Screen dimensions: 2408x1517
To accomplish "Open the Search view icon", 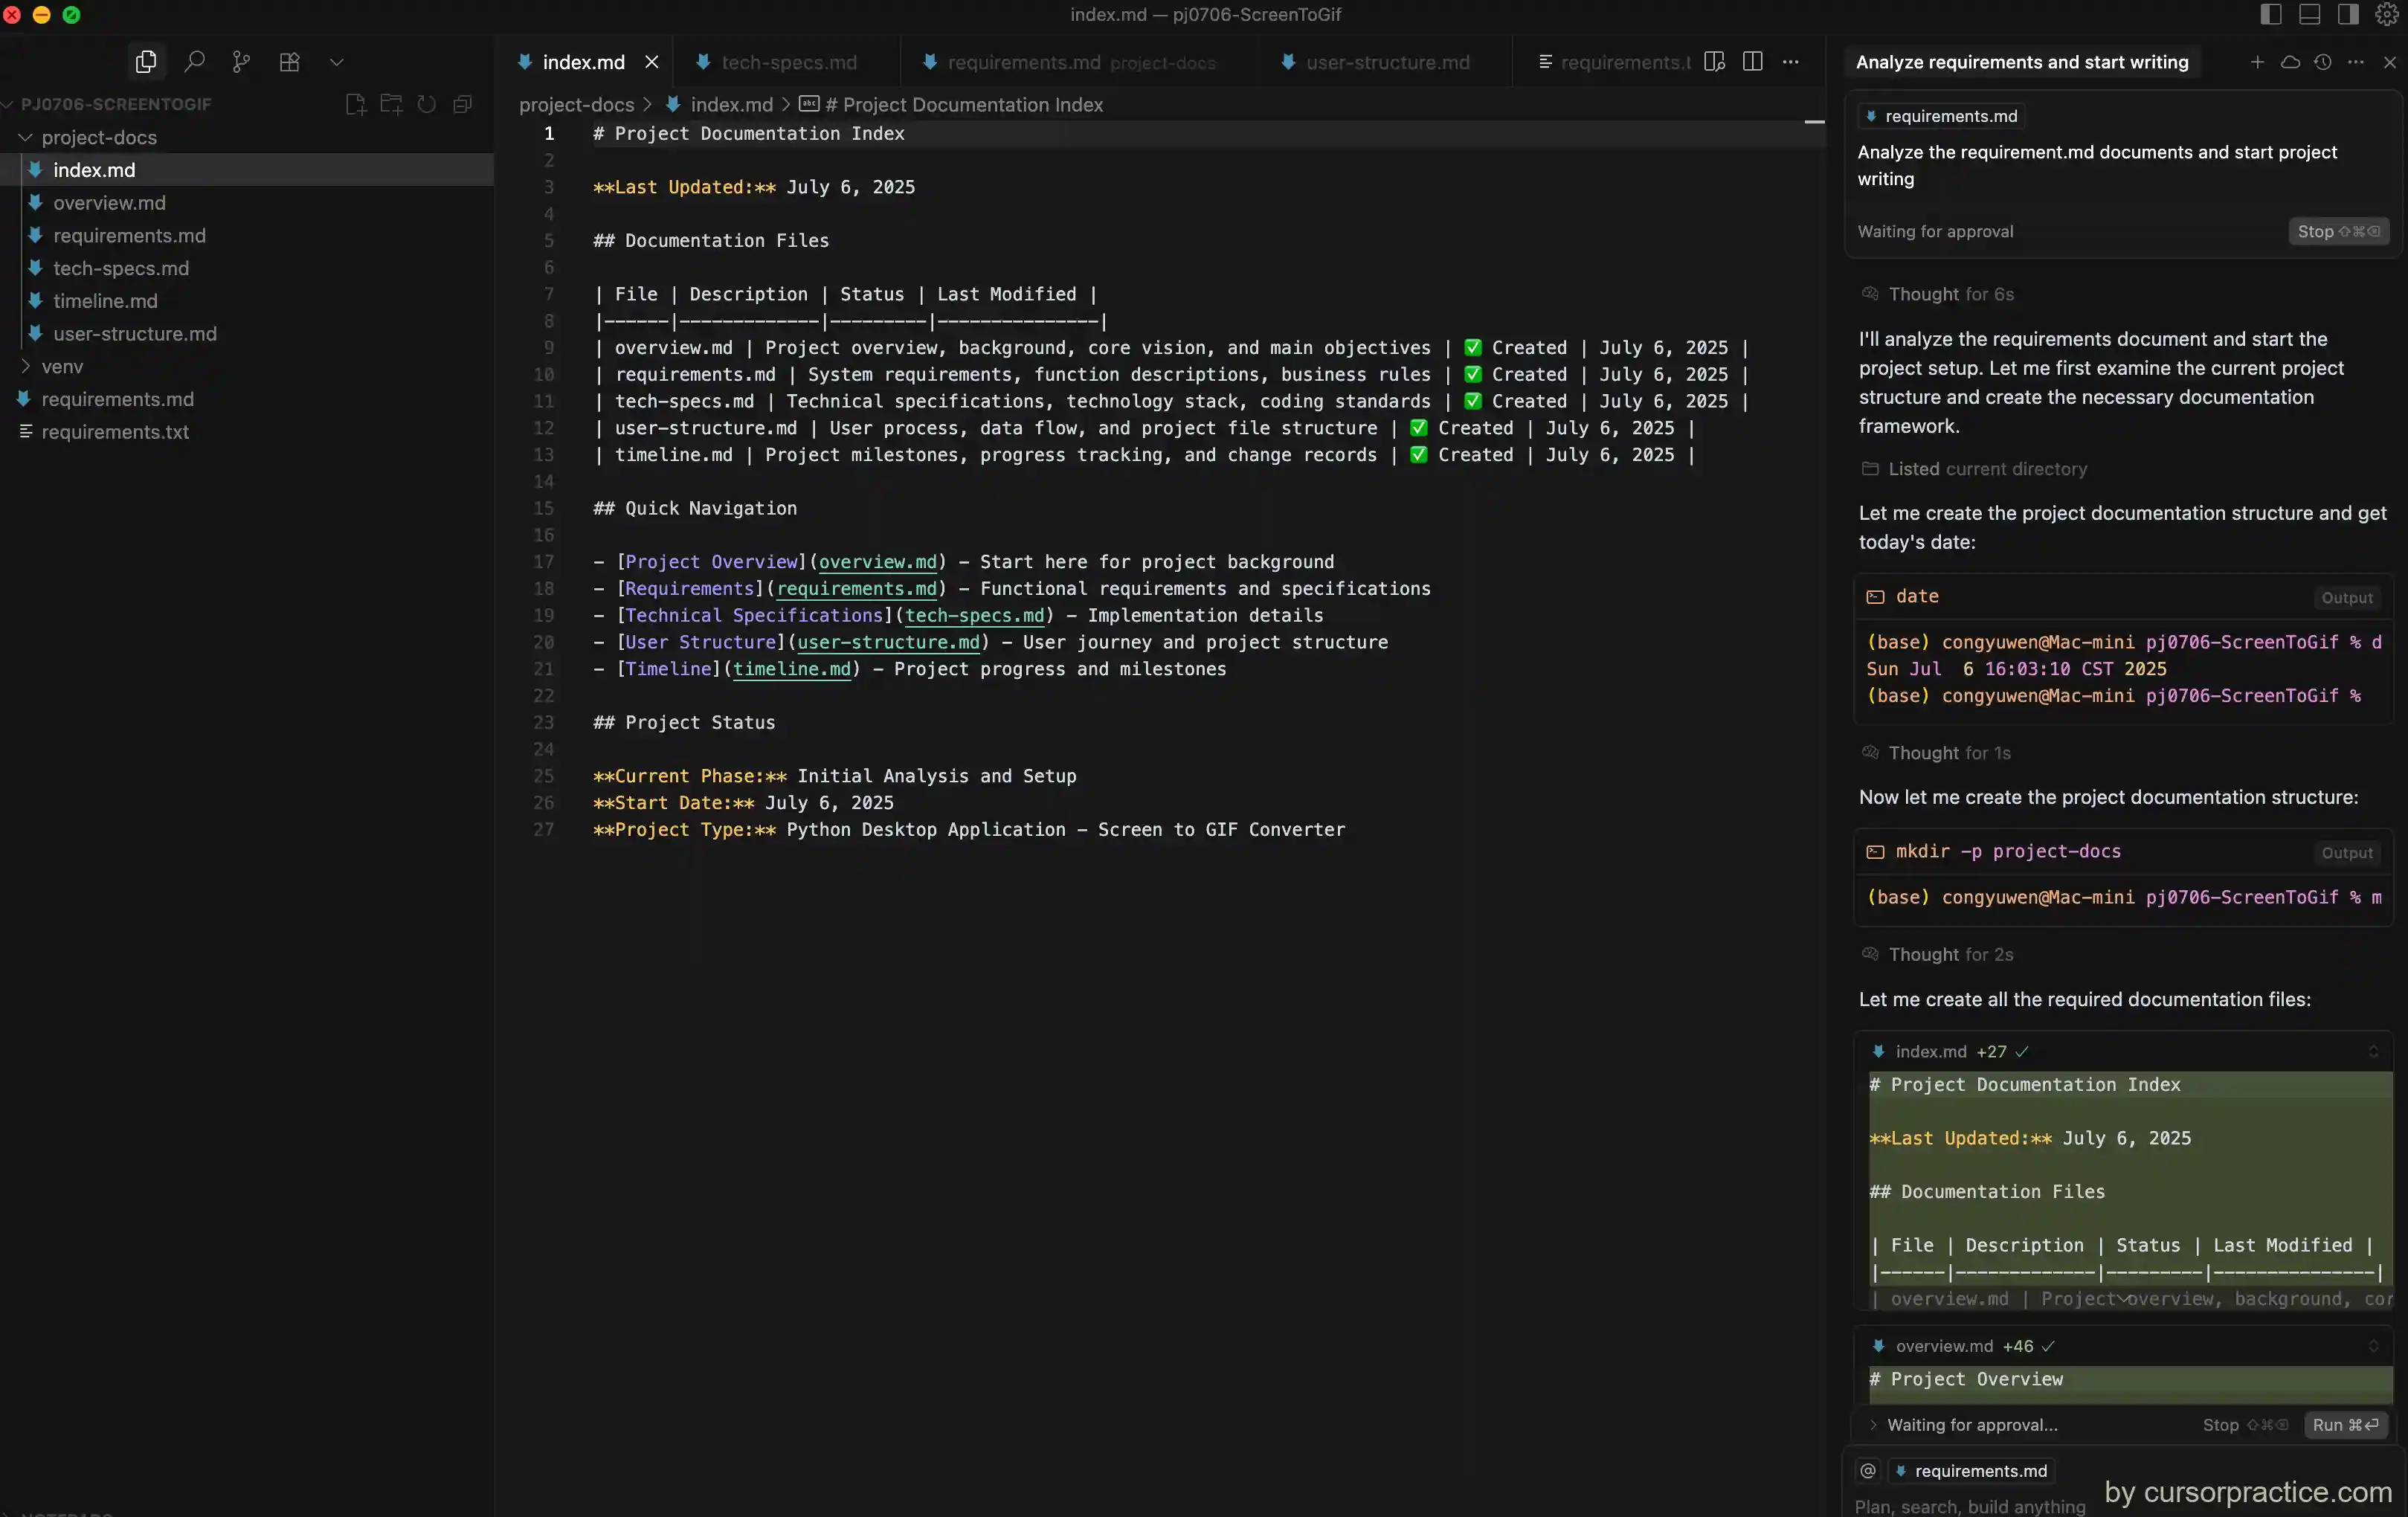I will (x=194, y=62).
